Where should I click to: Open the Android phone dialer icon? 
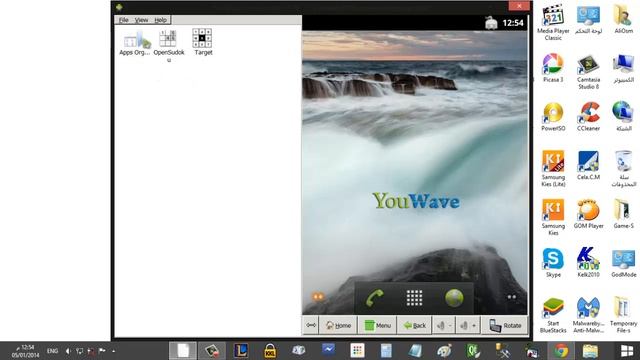(374, 298)
